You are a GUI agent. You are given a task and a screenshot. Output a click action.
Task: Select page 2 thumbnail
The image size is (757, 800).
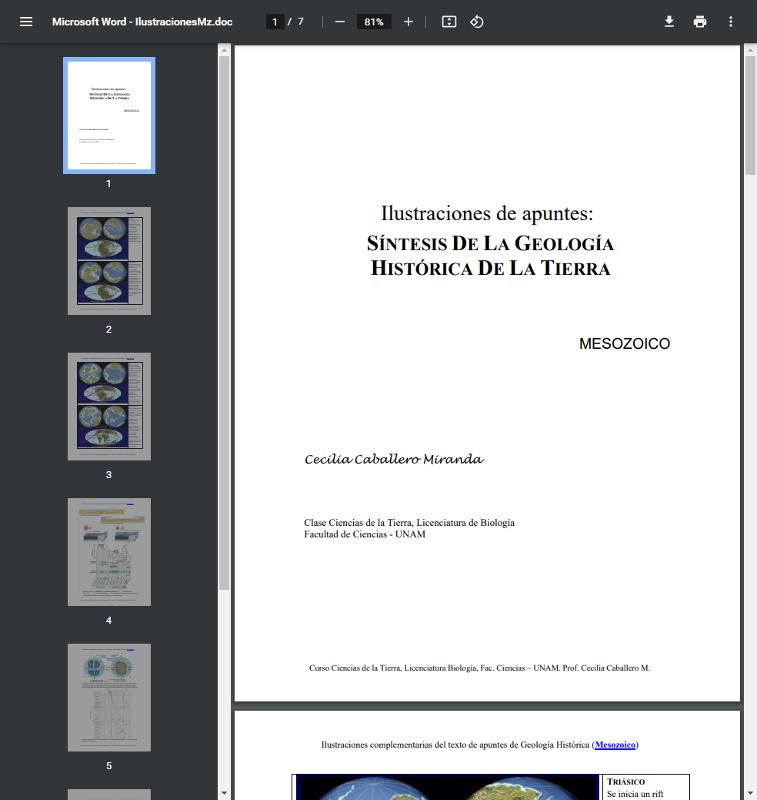pyautogui.click(x=109, y=261)
